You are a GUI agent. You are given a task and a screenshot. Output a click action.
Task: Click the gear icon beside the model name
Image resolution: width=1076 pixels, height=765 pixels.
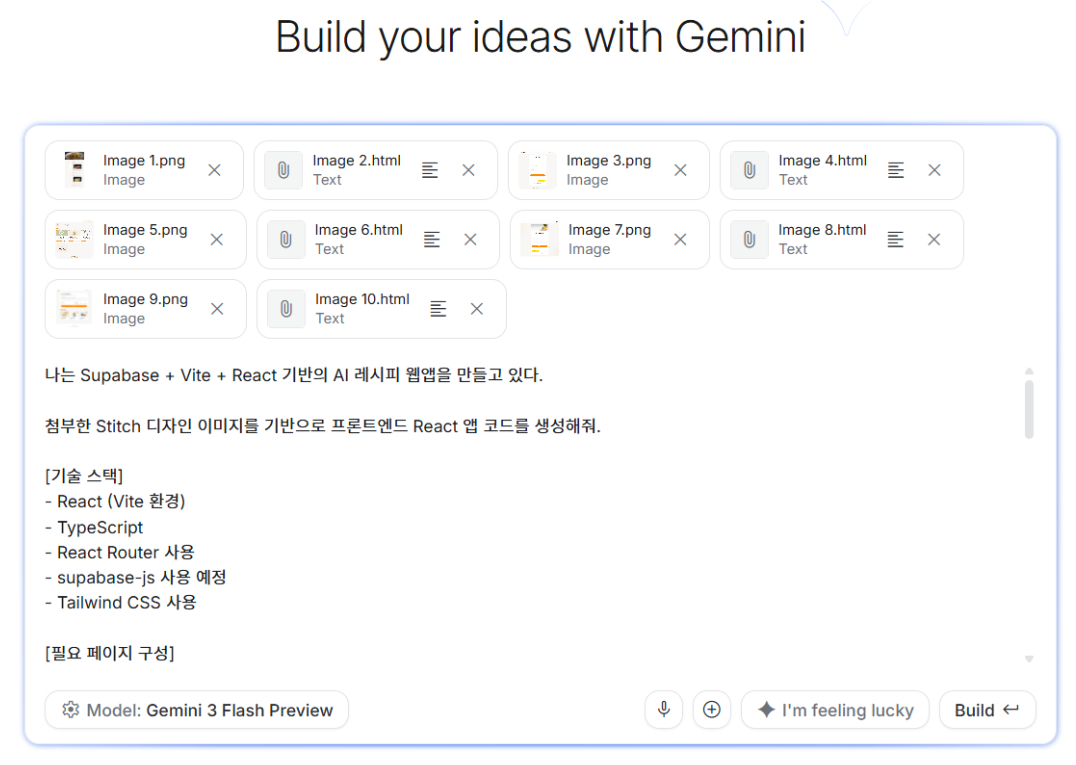point(70,710)
